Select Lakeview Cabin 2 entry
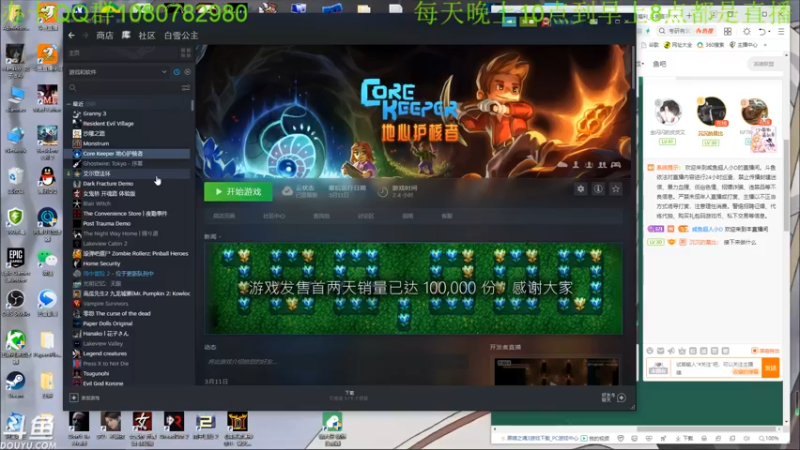This screenshot has width=800, height=450. click(x=105, y=243)
